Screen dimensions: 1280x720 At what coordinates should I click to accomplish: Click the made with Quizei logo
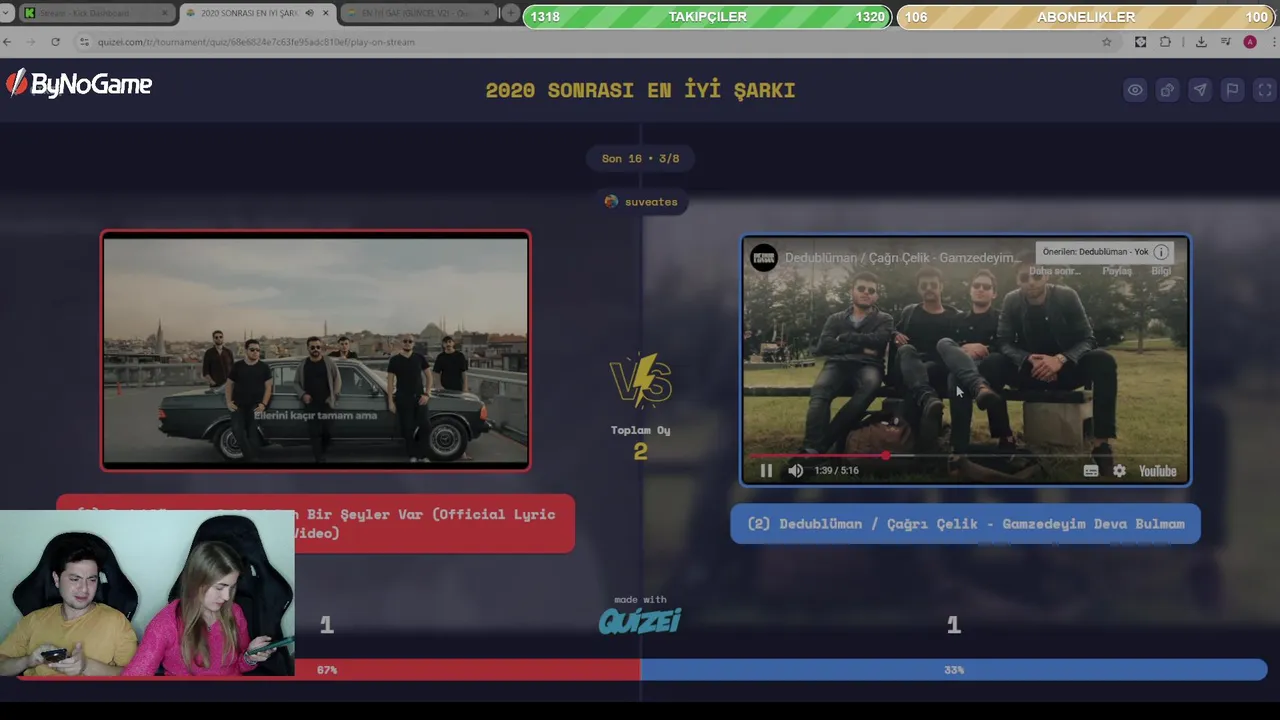point(640,617)
